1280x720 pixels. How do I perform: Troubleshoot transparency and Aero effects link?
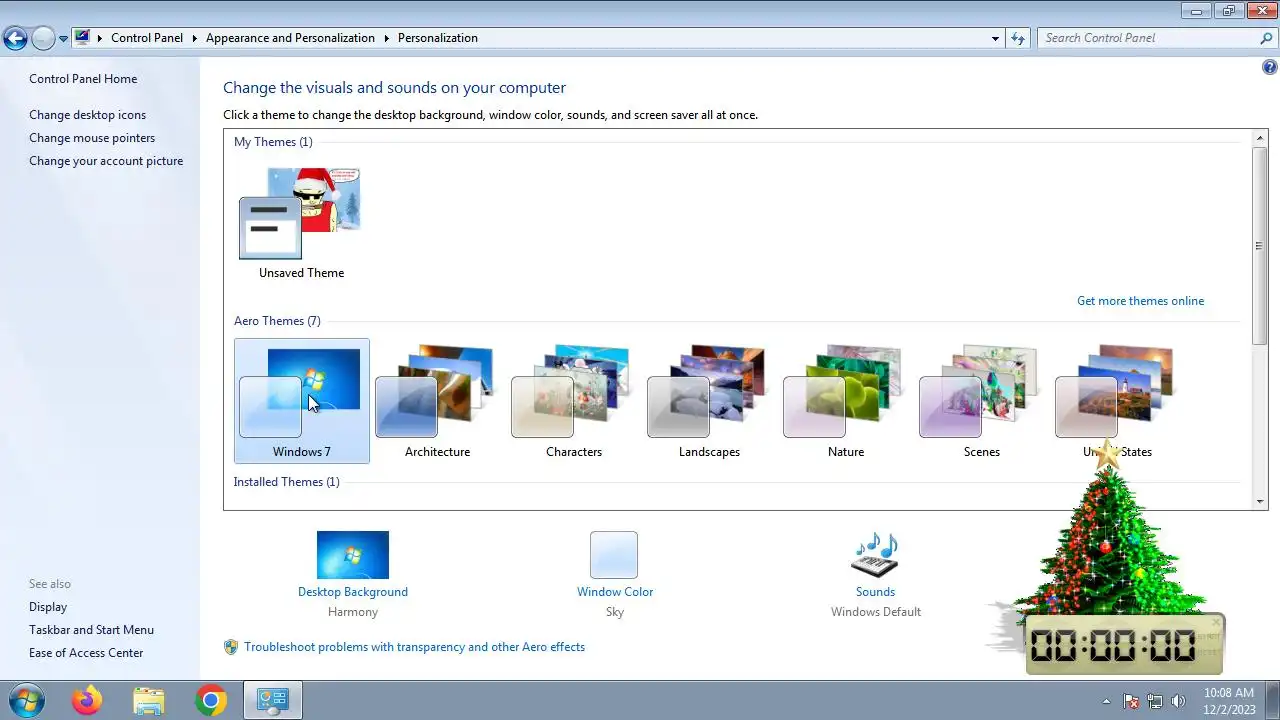[x=414, y=647]
